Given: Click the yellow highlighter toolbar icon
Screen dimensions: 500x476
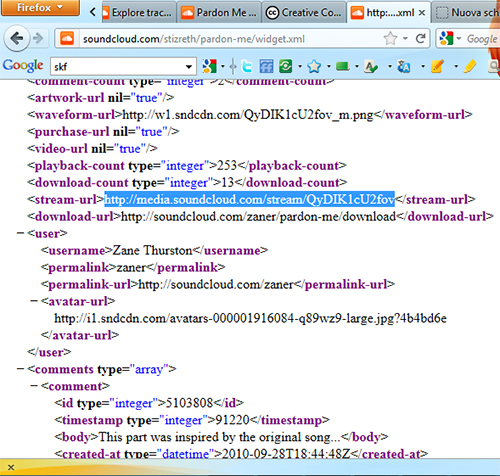Looking at the screenshot, I should pos(470,66).
